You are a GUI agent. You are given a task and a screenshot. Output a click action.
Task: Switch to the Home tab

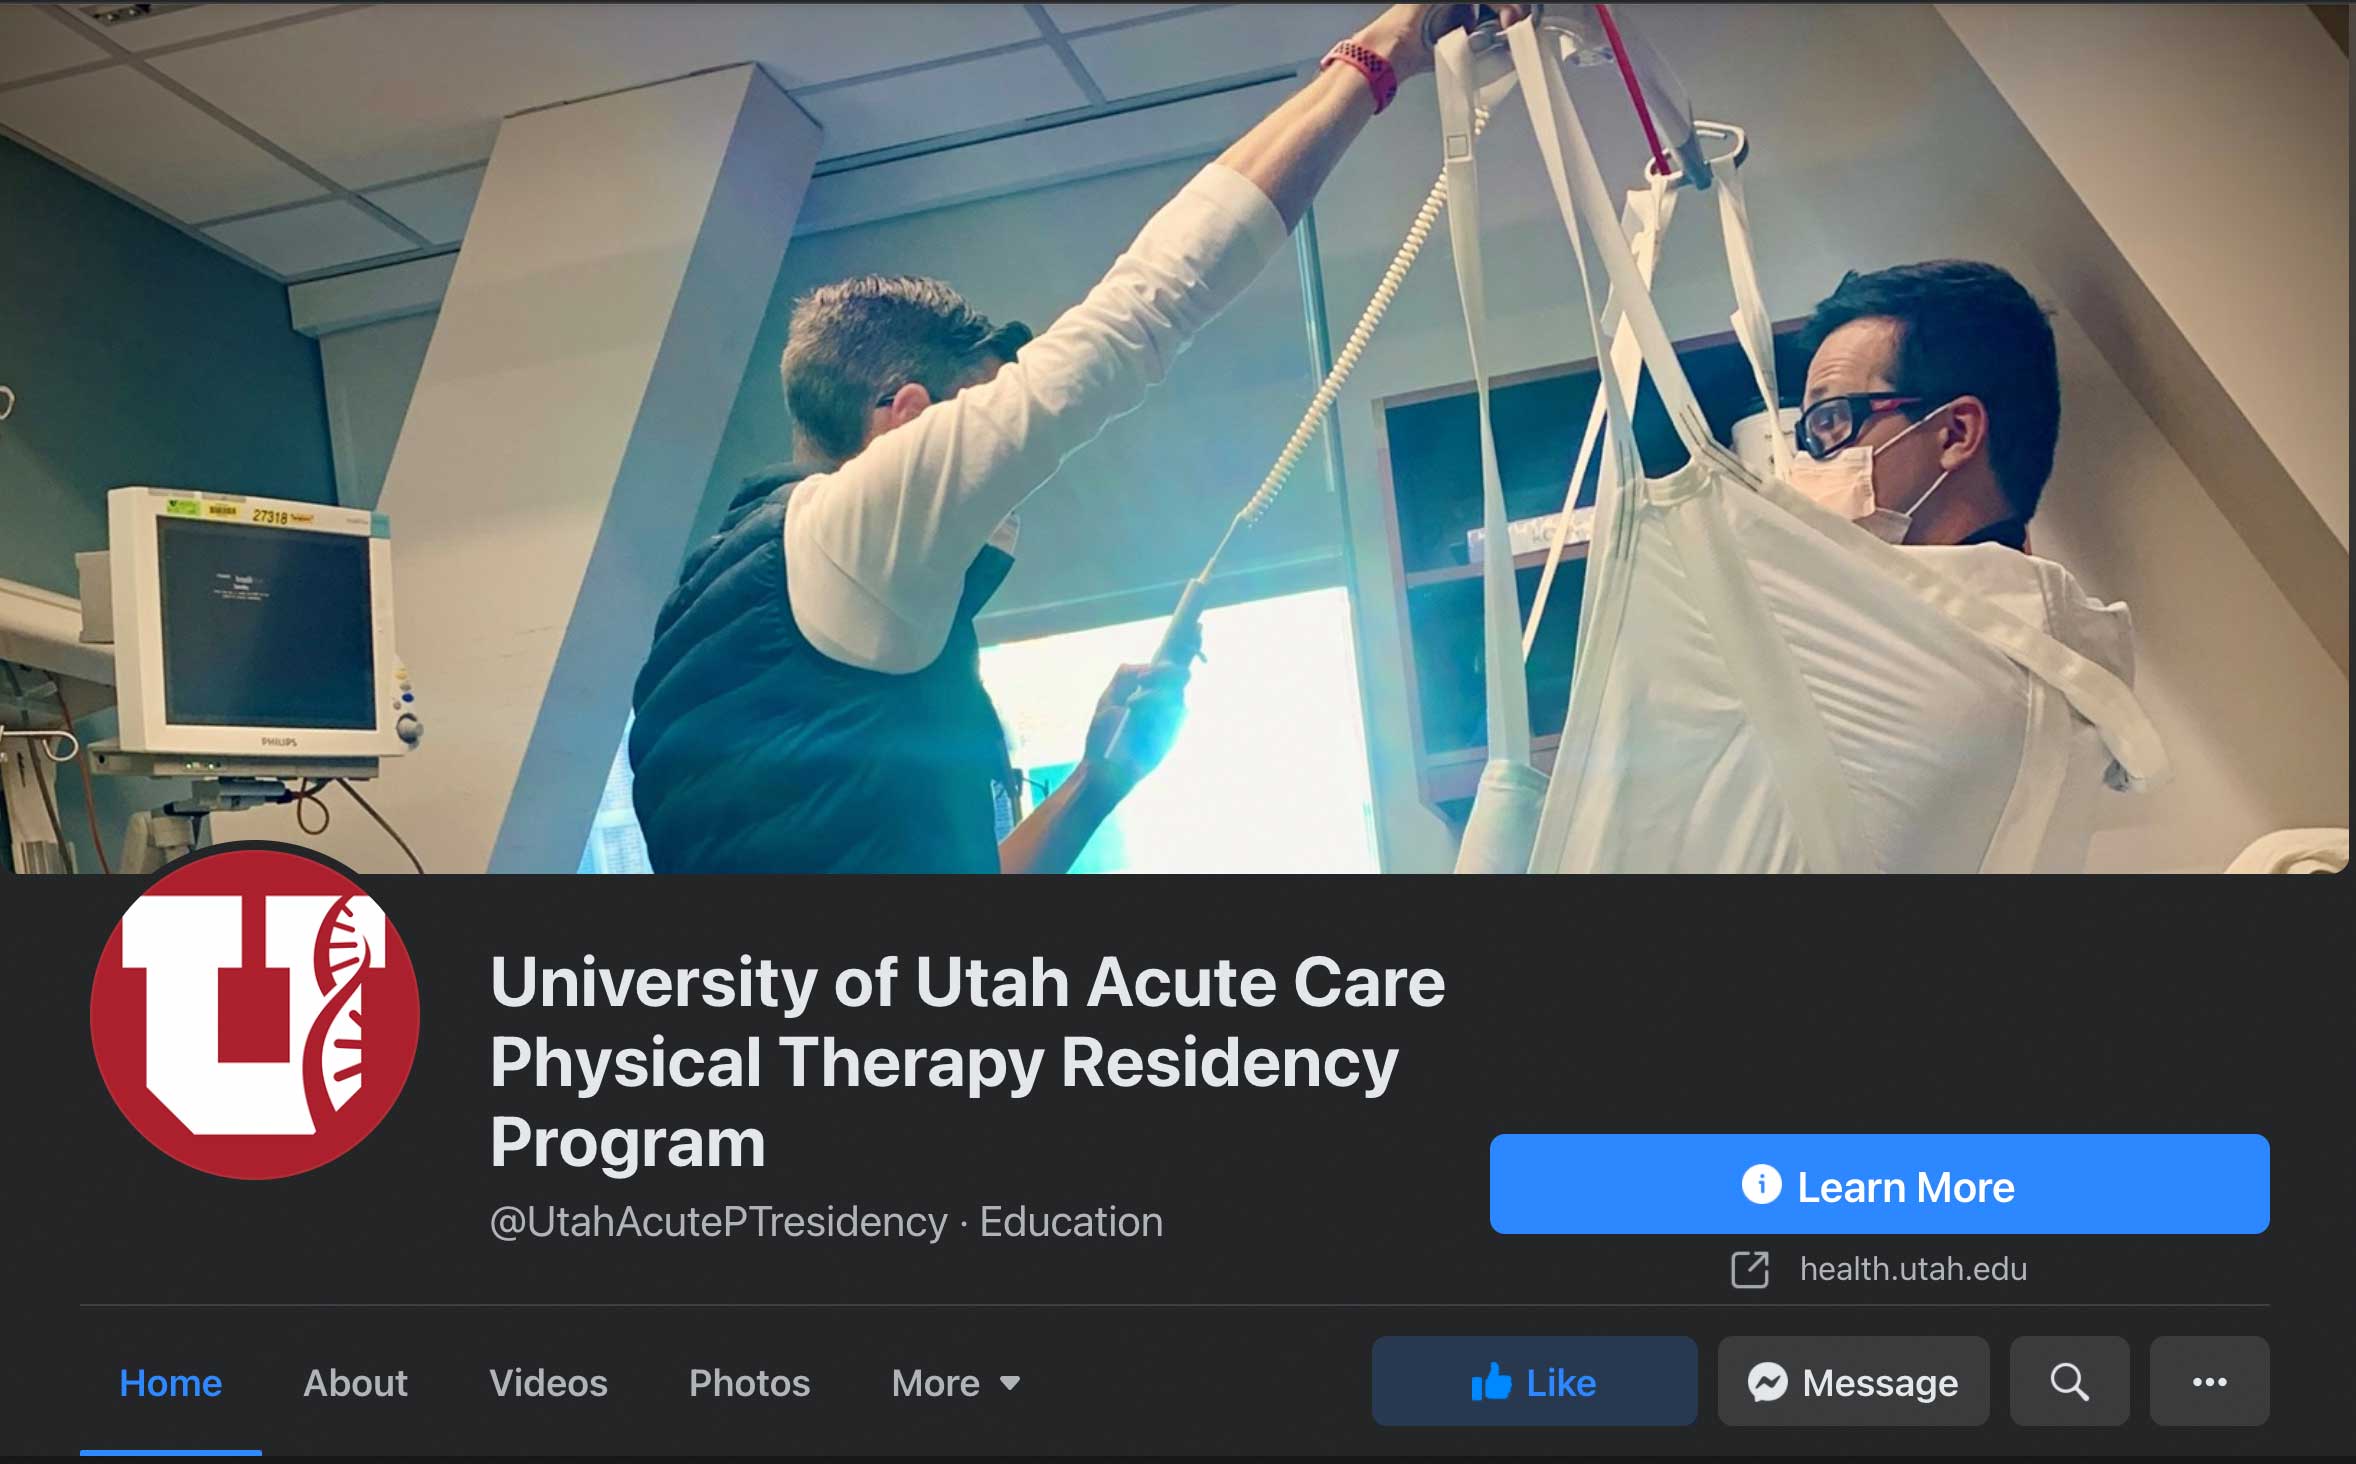(170, 1383)
